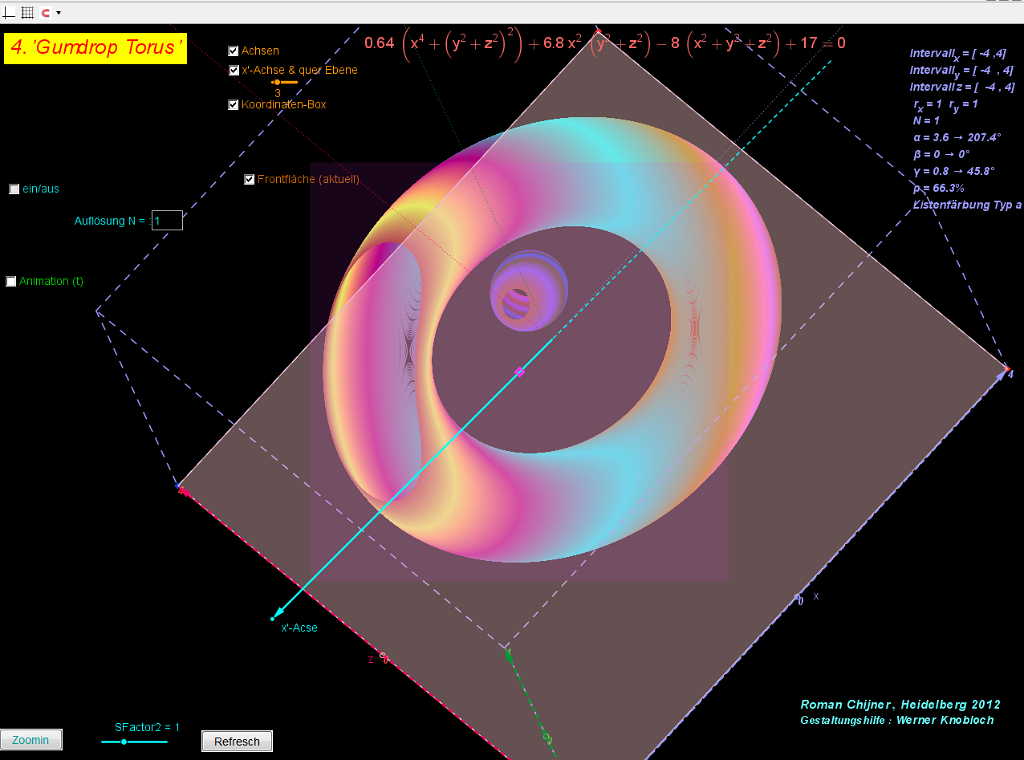This screenshot has width=1024, height=760.
Task: Open point capturing dropdown arrow
Action: [x=58, y=13]
